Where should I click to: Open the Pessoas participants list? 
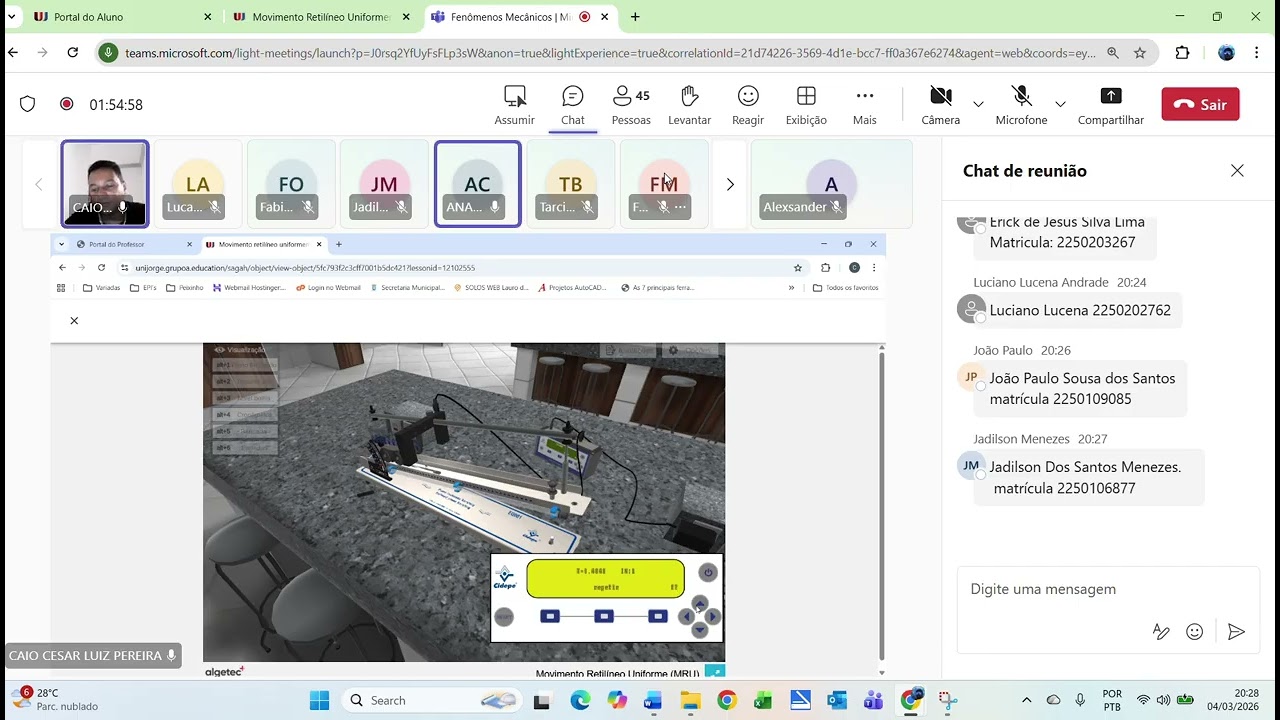click(631, 105)
